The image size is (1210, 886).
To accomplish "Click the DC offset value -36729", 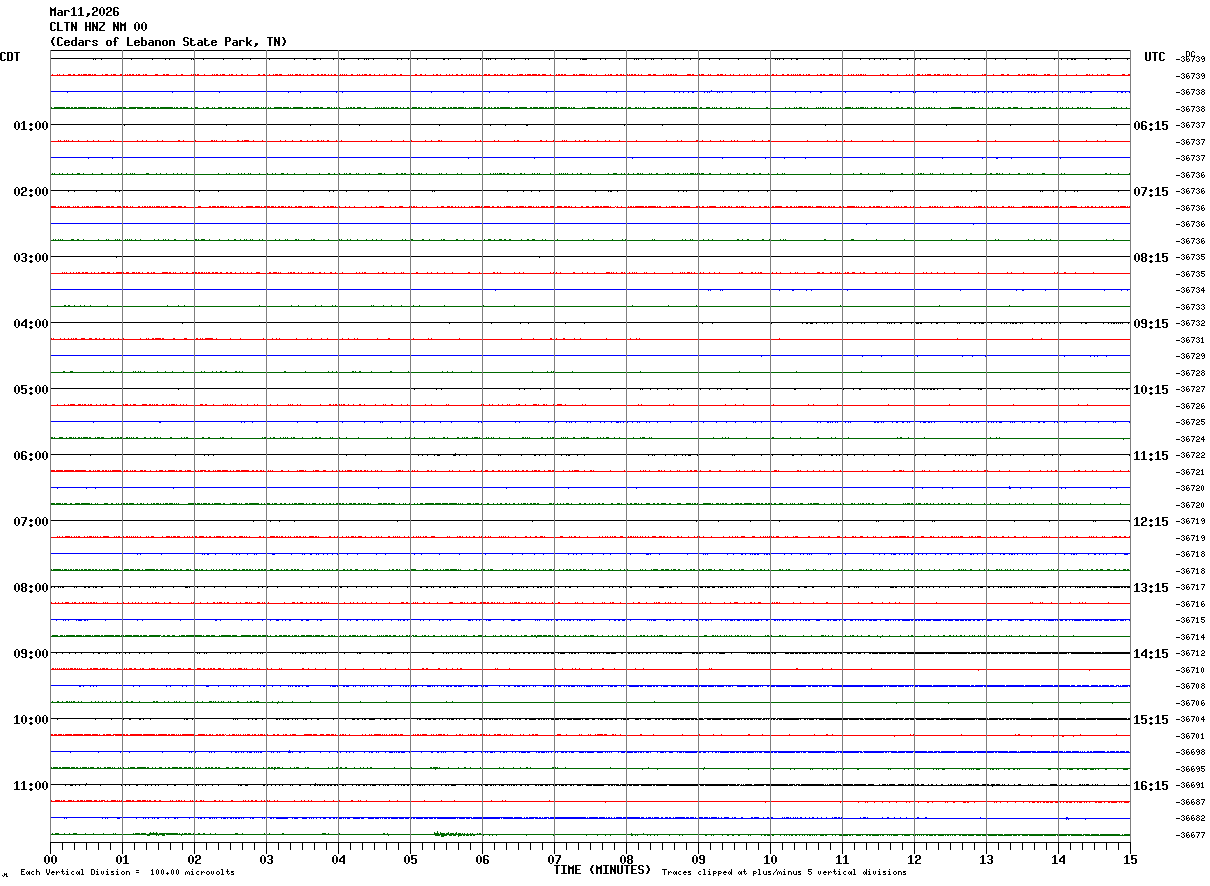I will tap(1191, 357).
